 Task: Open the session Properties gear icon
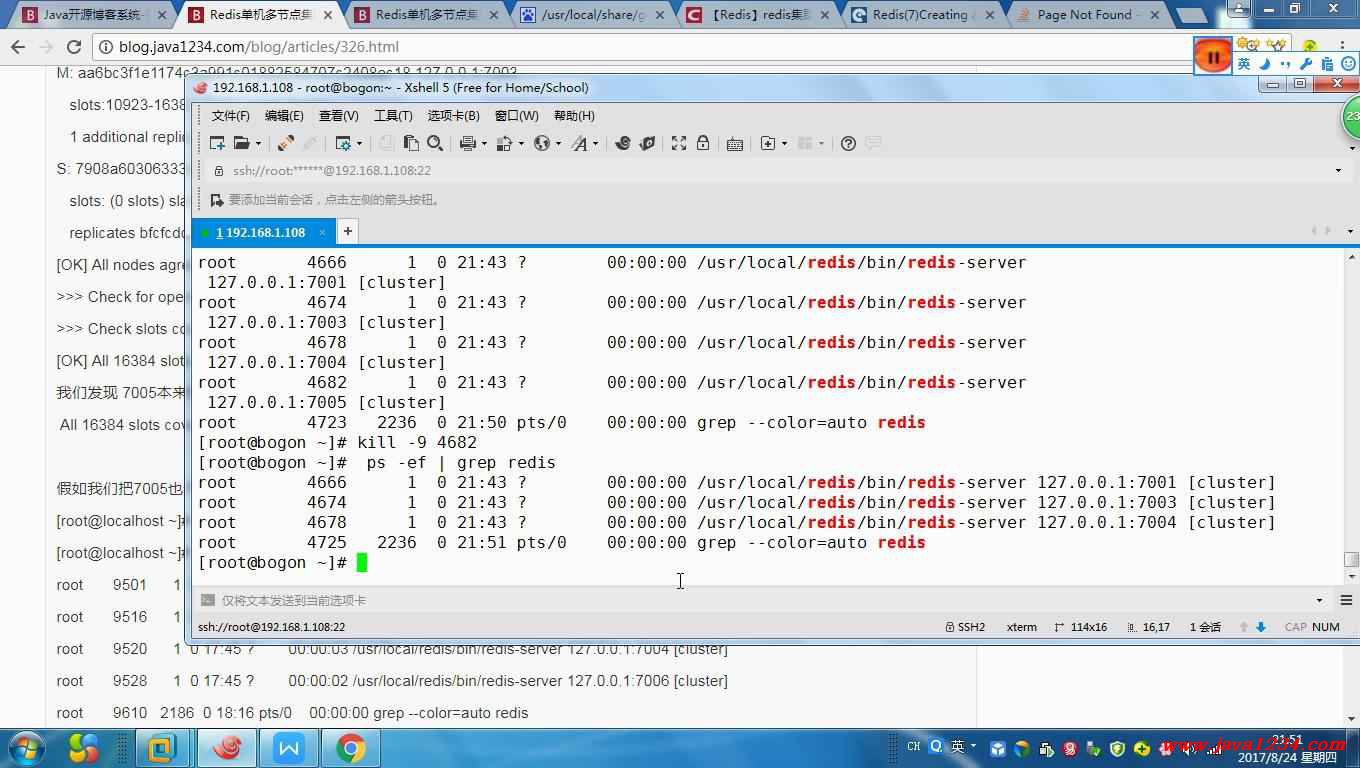click(343, 143)
